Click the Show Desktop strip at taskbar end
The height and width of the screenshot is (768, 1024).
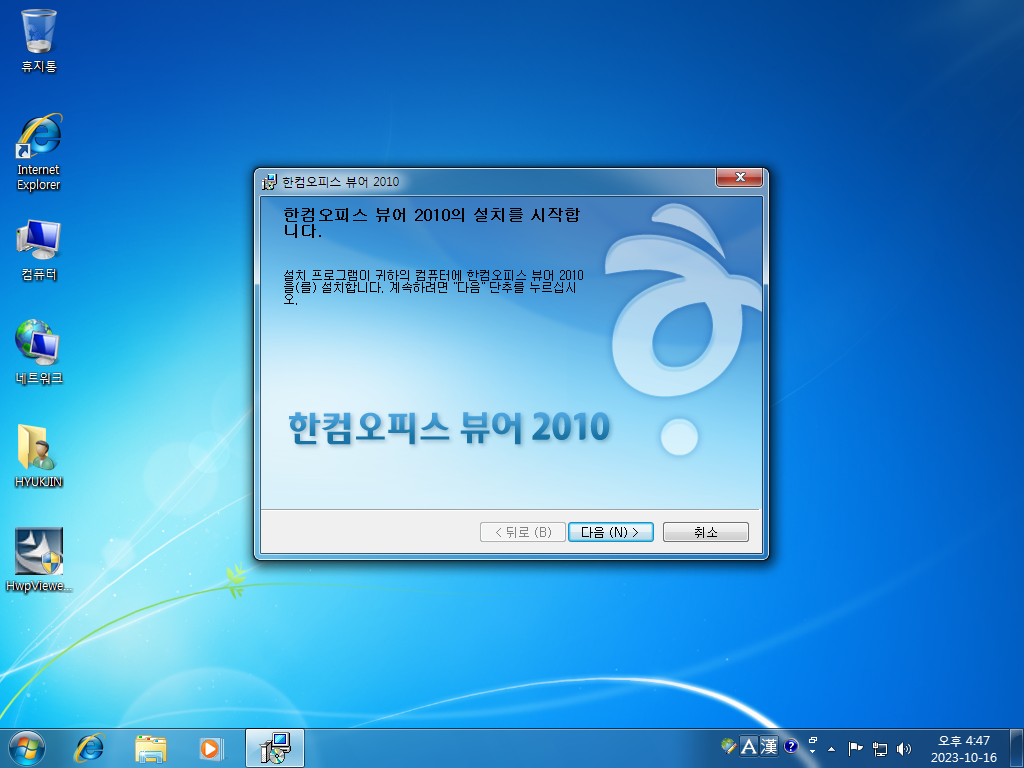click(x=1017, y=748)
